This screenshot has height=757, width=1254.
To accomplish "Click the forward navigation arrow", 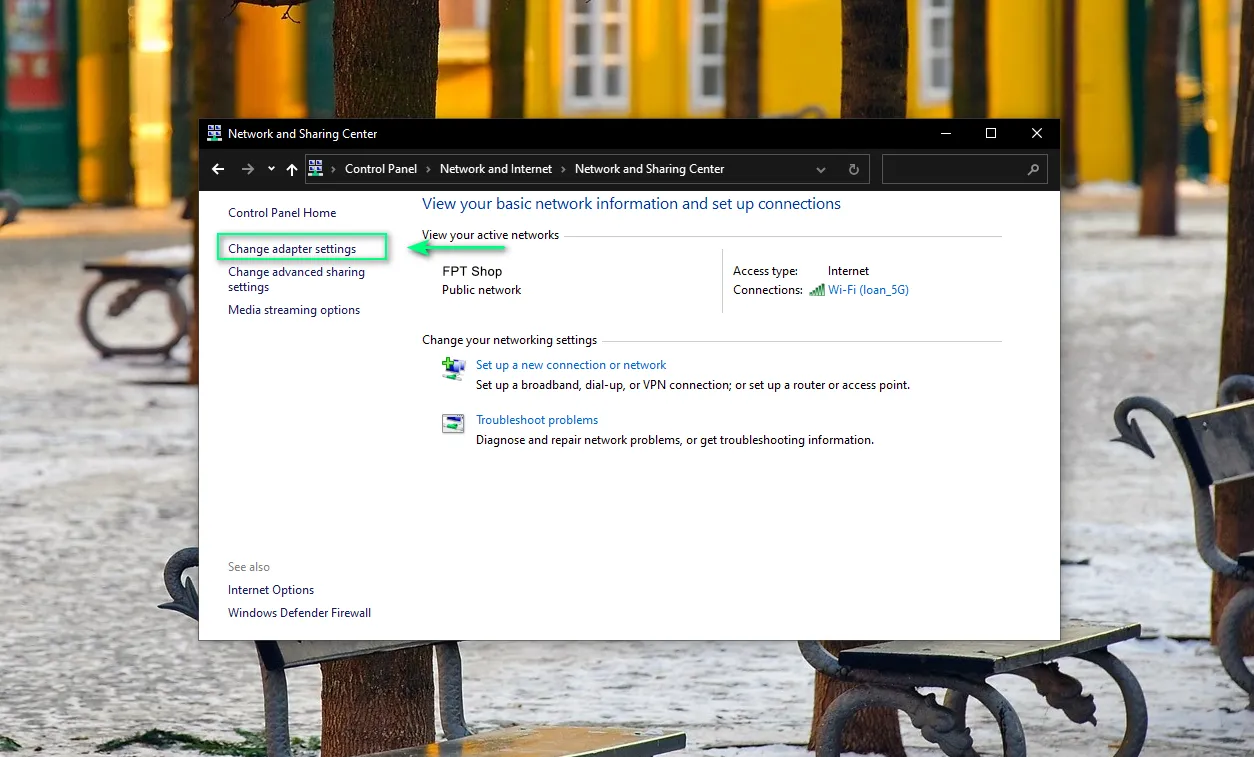I will coord(248,169).
